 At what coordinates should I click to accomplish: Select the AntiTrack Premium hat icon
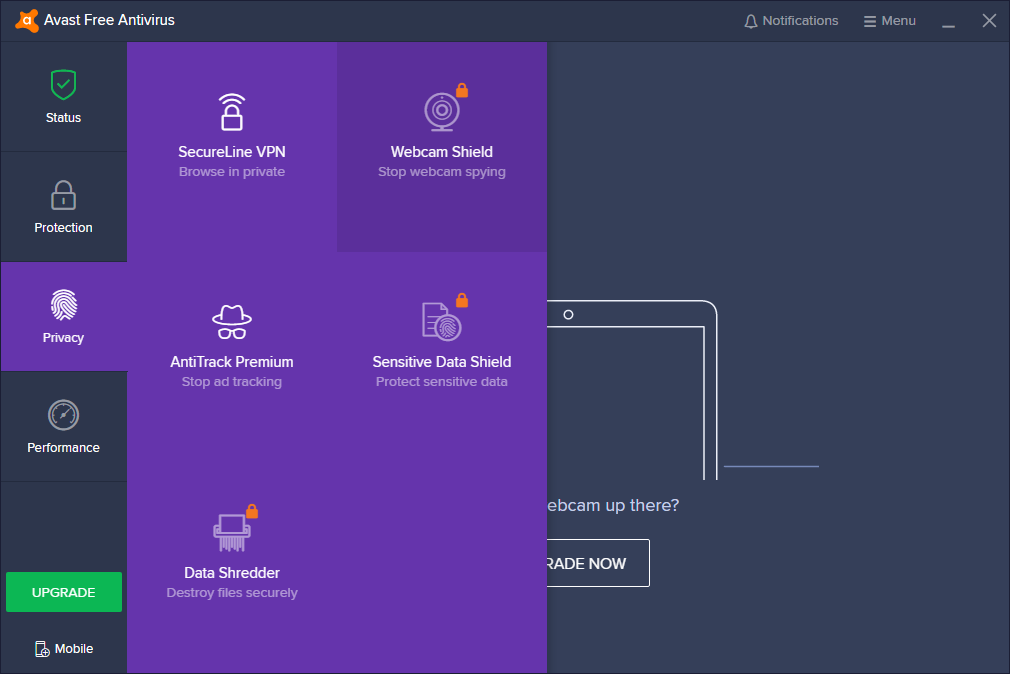(x=232, y=322)
